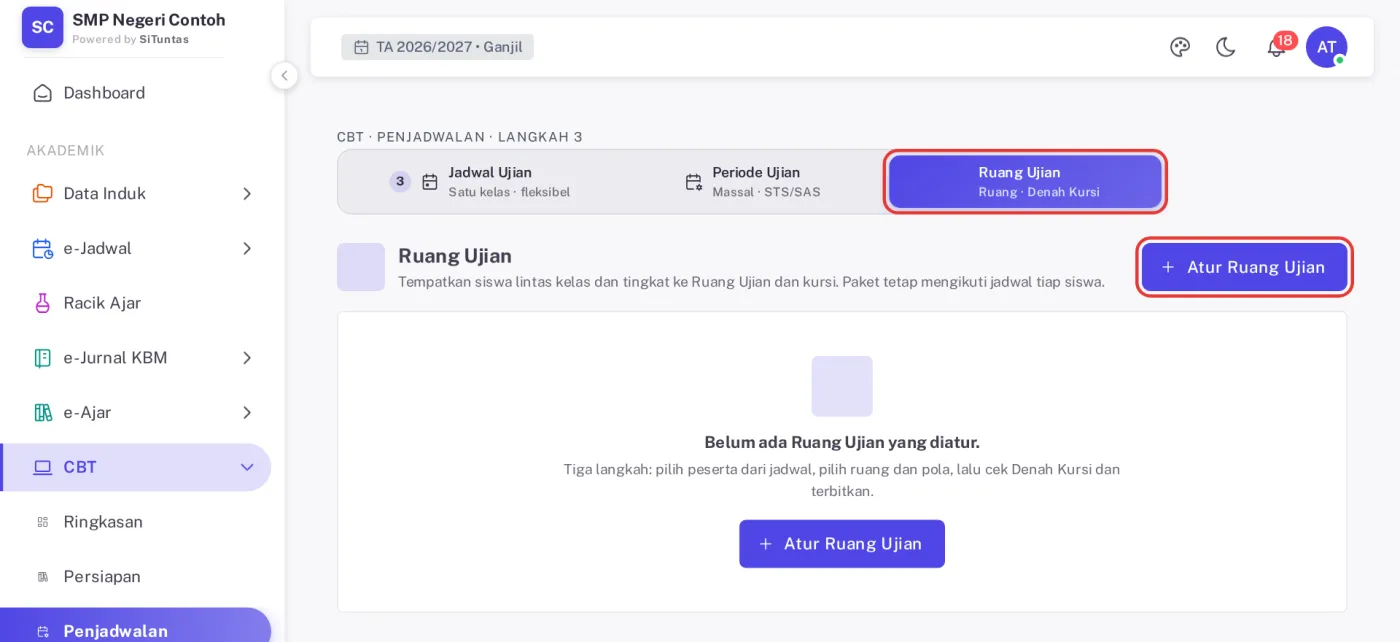Collapse the sidebar with the chevron button
The height and width of the screenshot is (642, 1400).
(284, 75)
